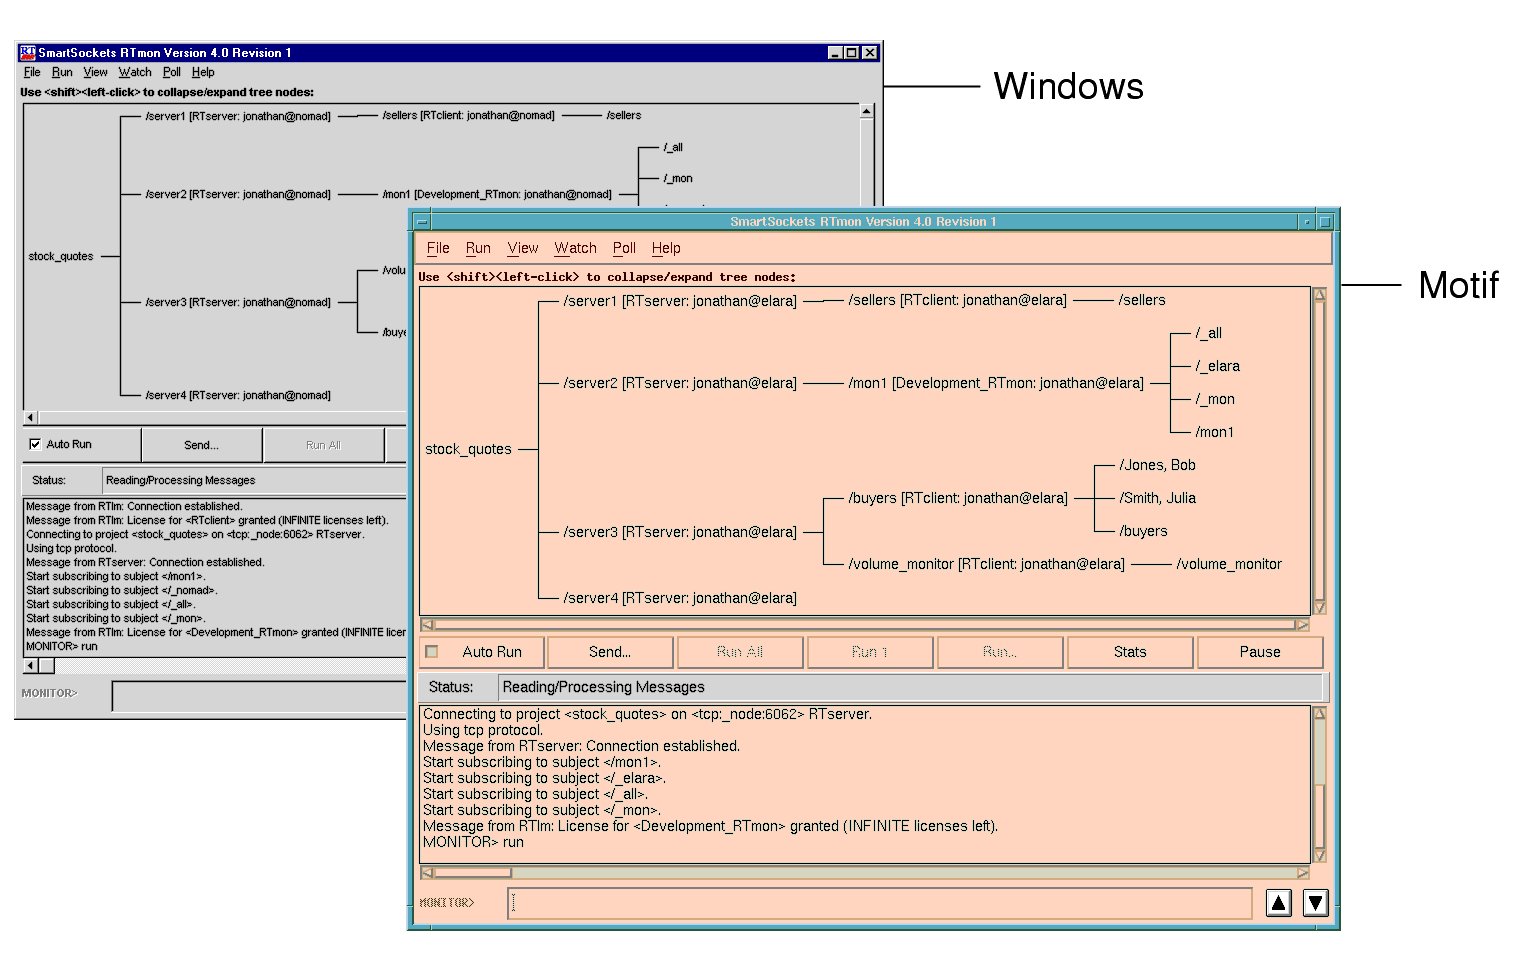Select /sellers [RTclient: jonathan@elara] node
Image resolution: width=1525 pixels, height=957 pixels.
tap(957, 300)
